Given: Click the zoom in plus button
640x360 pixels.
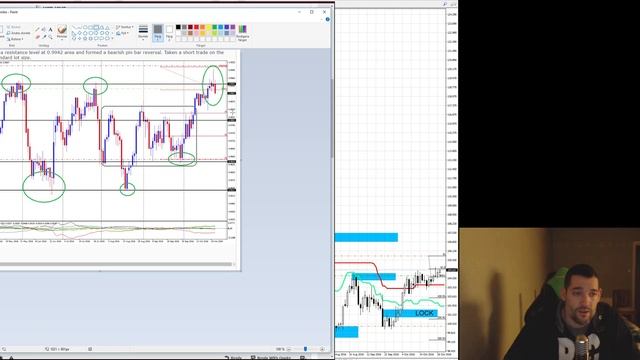Looking at the screenshot, I should click(322, 349).
